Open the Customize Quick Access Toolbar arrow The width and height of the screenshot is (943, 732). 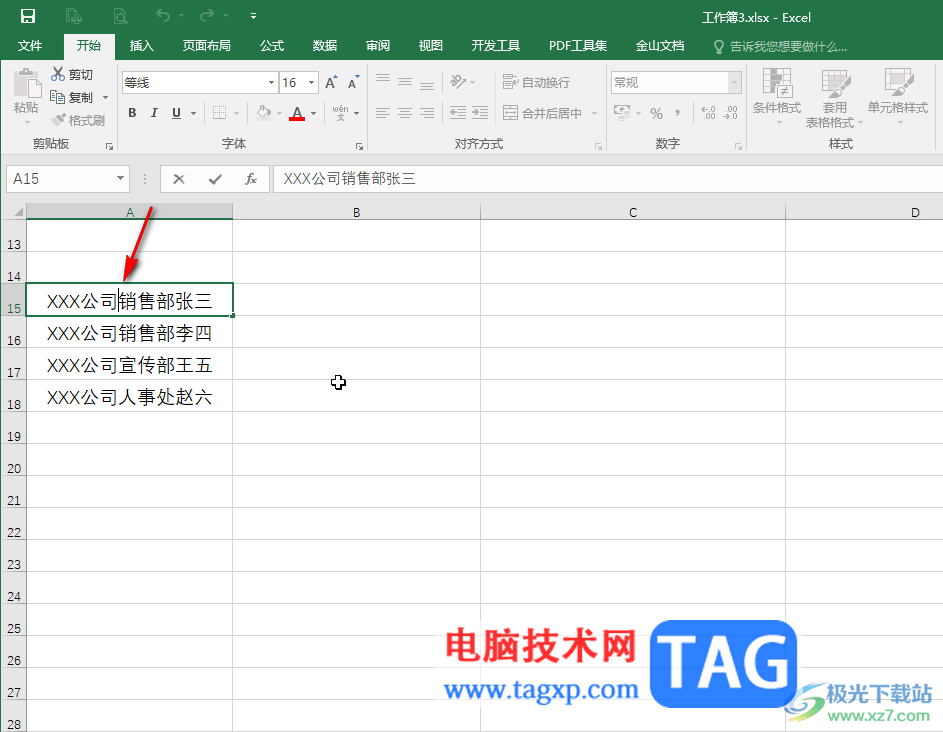pos(254,16)
